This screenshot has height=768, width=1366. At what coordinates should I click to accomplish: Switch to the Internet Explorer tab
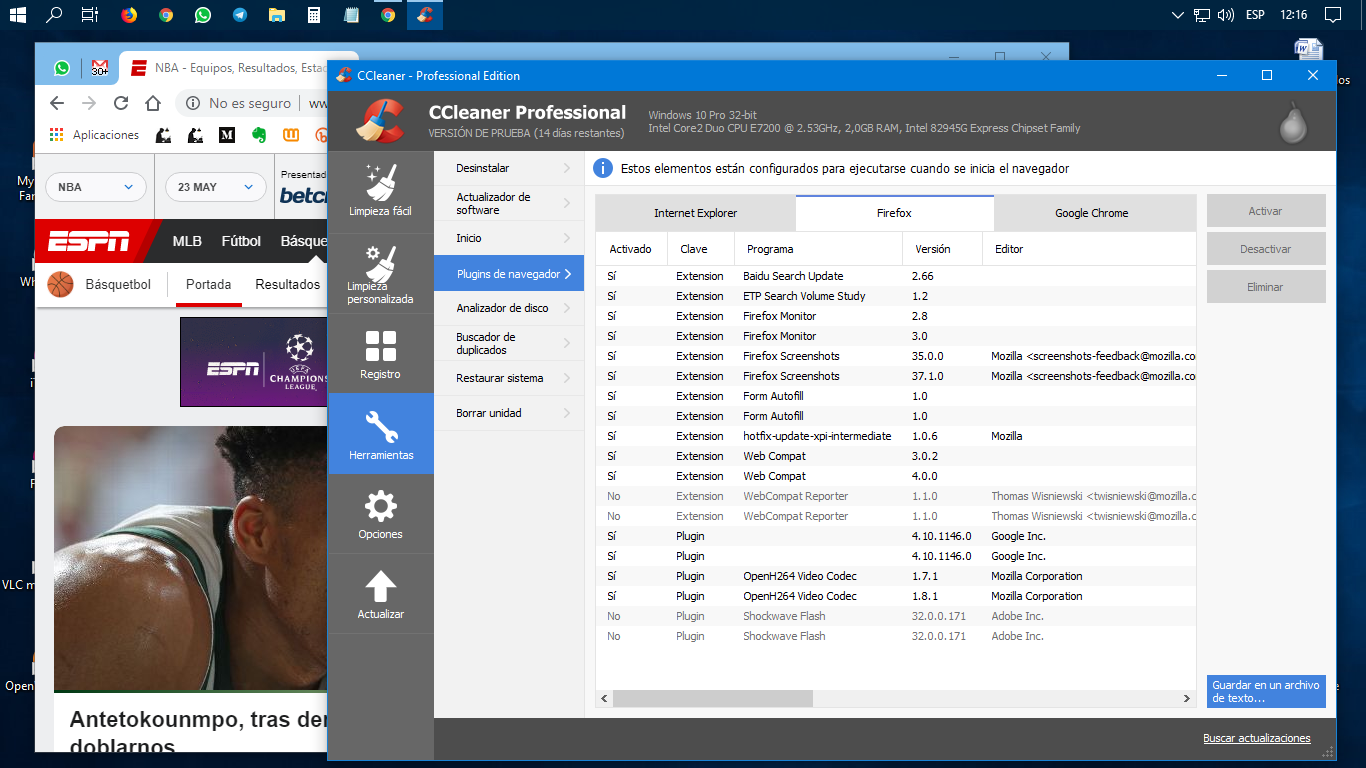click(x=695, y=213)
